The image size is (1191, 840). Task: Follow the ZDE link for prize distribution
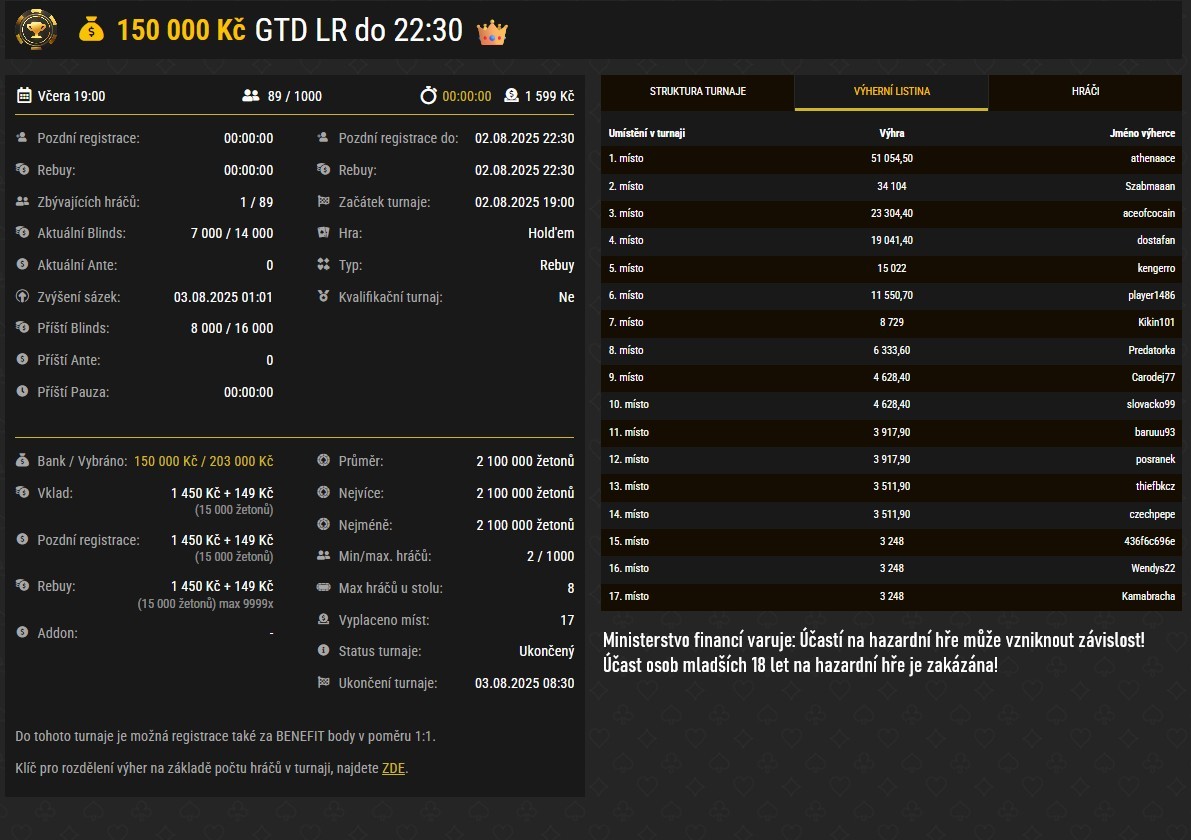(x=394, y=769)
